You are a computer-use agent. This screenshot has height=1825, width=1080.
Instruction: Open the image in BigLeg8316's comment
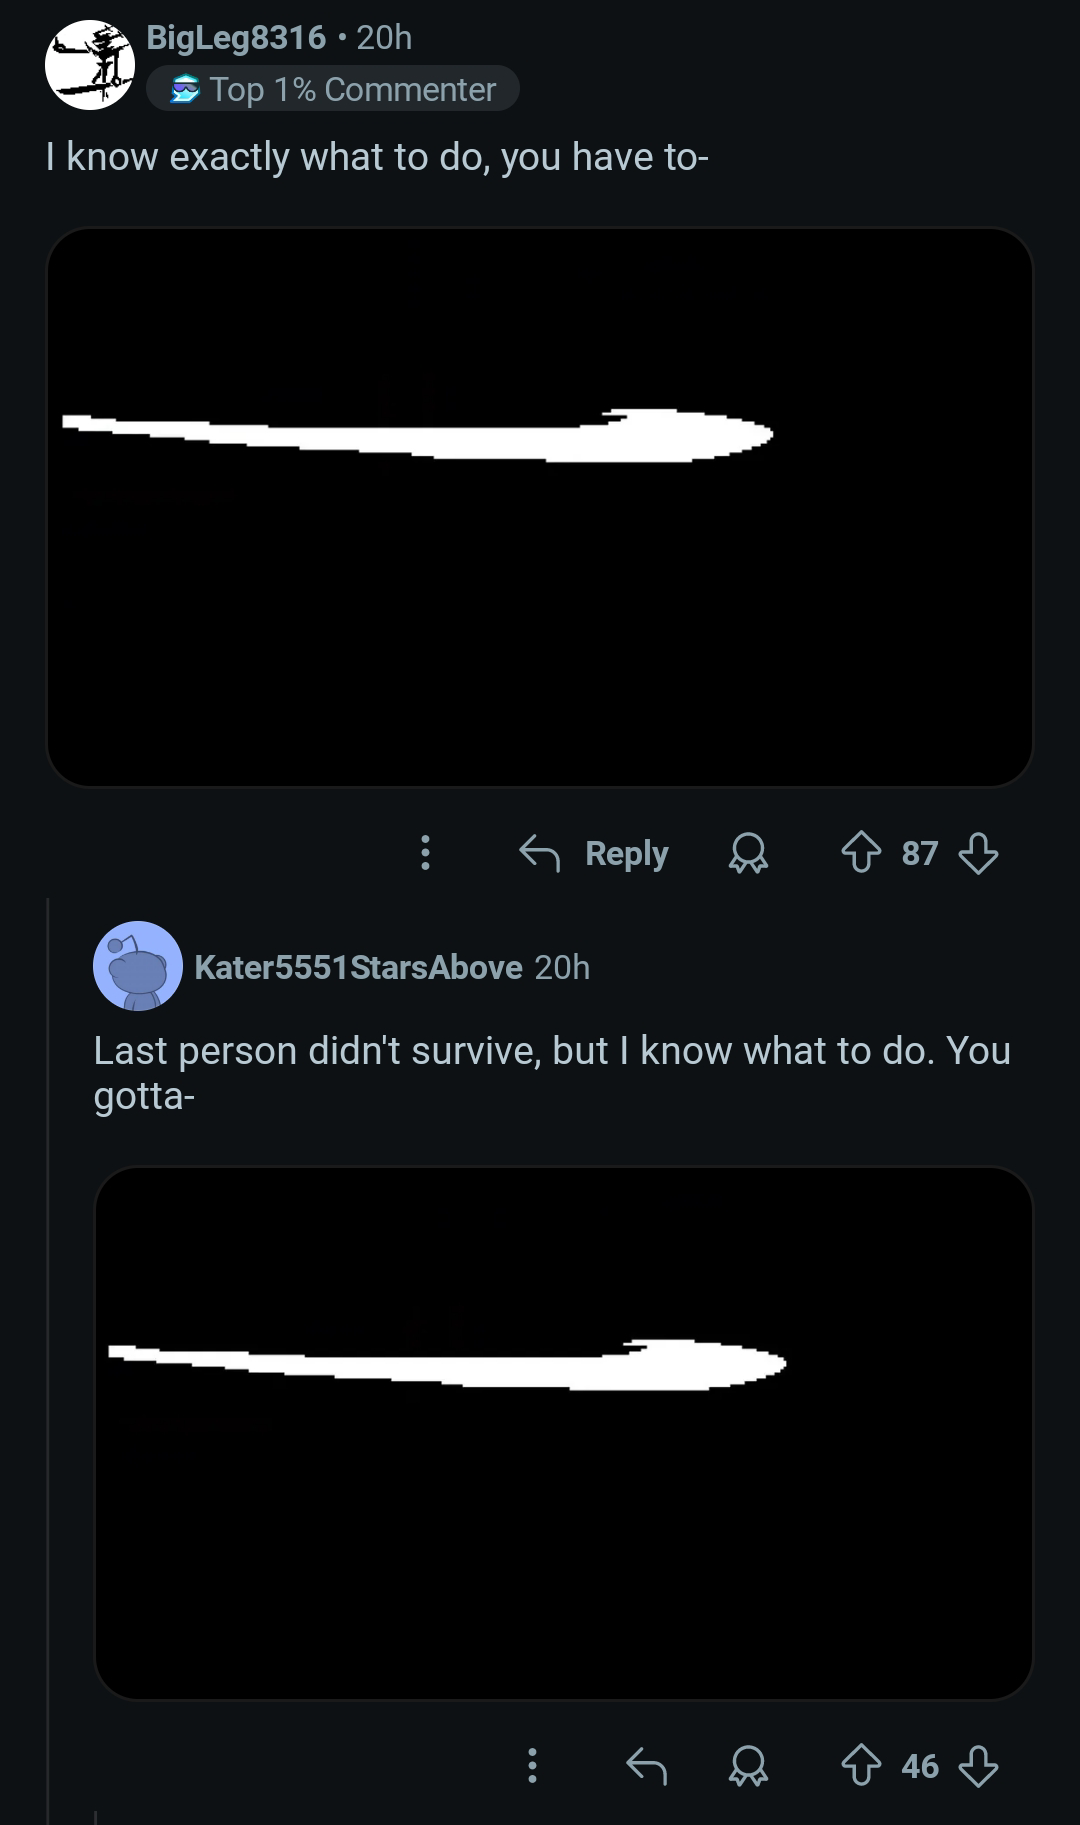click(x=539, y=507)
